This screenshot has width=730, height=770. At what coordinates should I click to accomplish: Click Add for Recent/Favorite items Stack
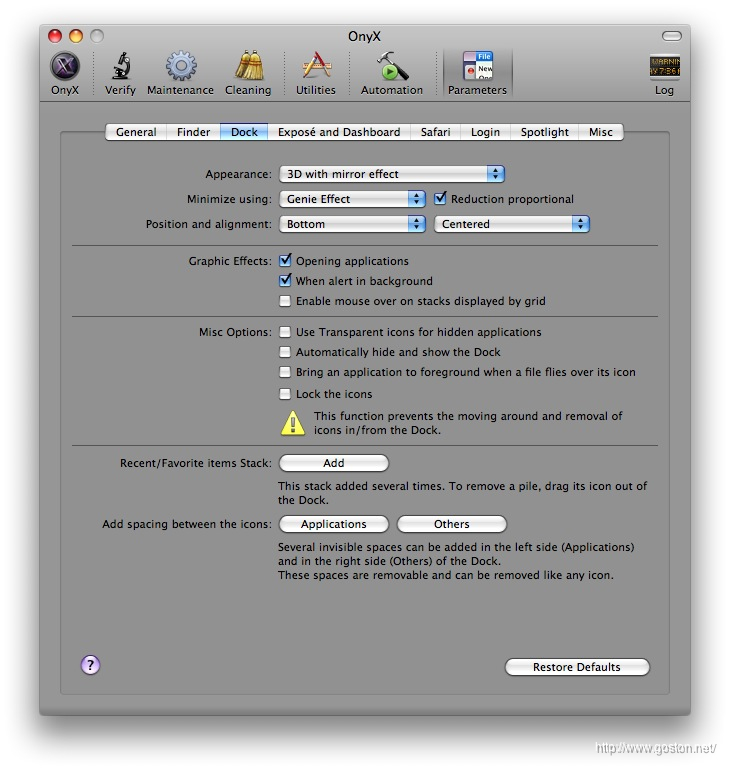coord(334,463)
